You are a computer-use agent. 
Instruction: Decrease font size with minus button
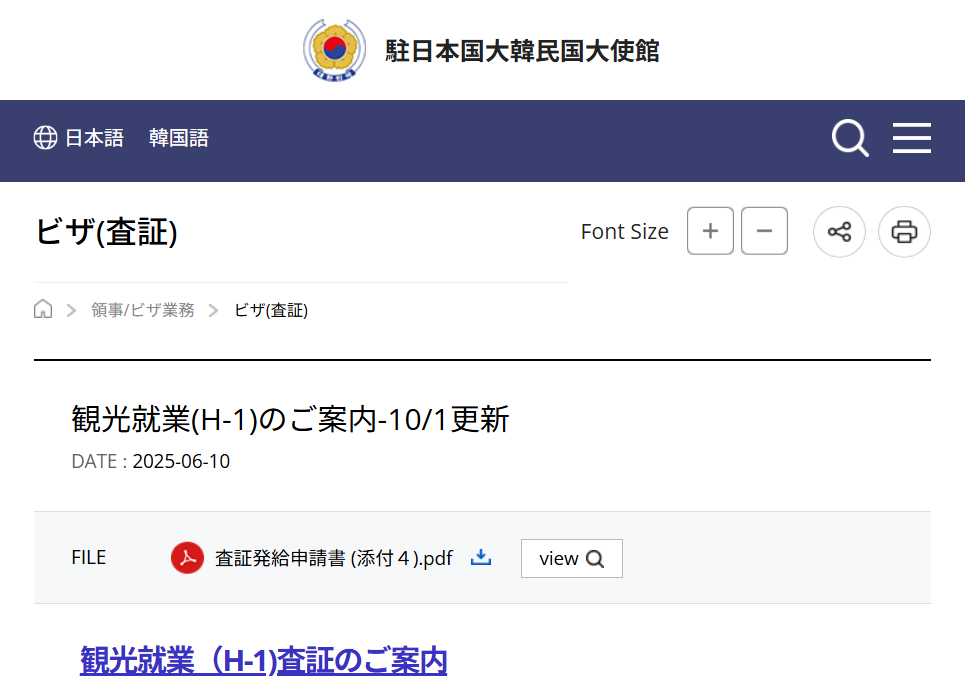tap(764, 232)
